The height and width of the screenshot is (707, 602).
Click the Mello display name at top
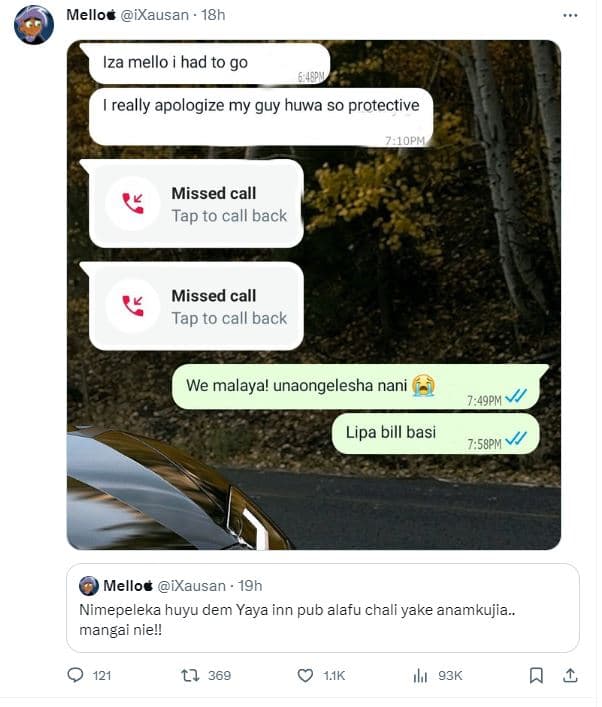tap(91, 15)
